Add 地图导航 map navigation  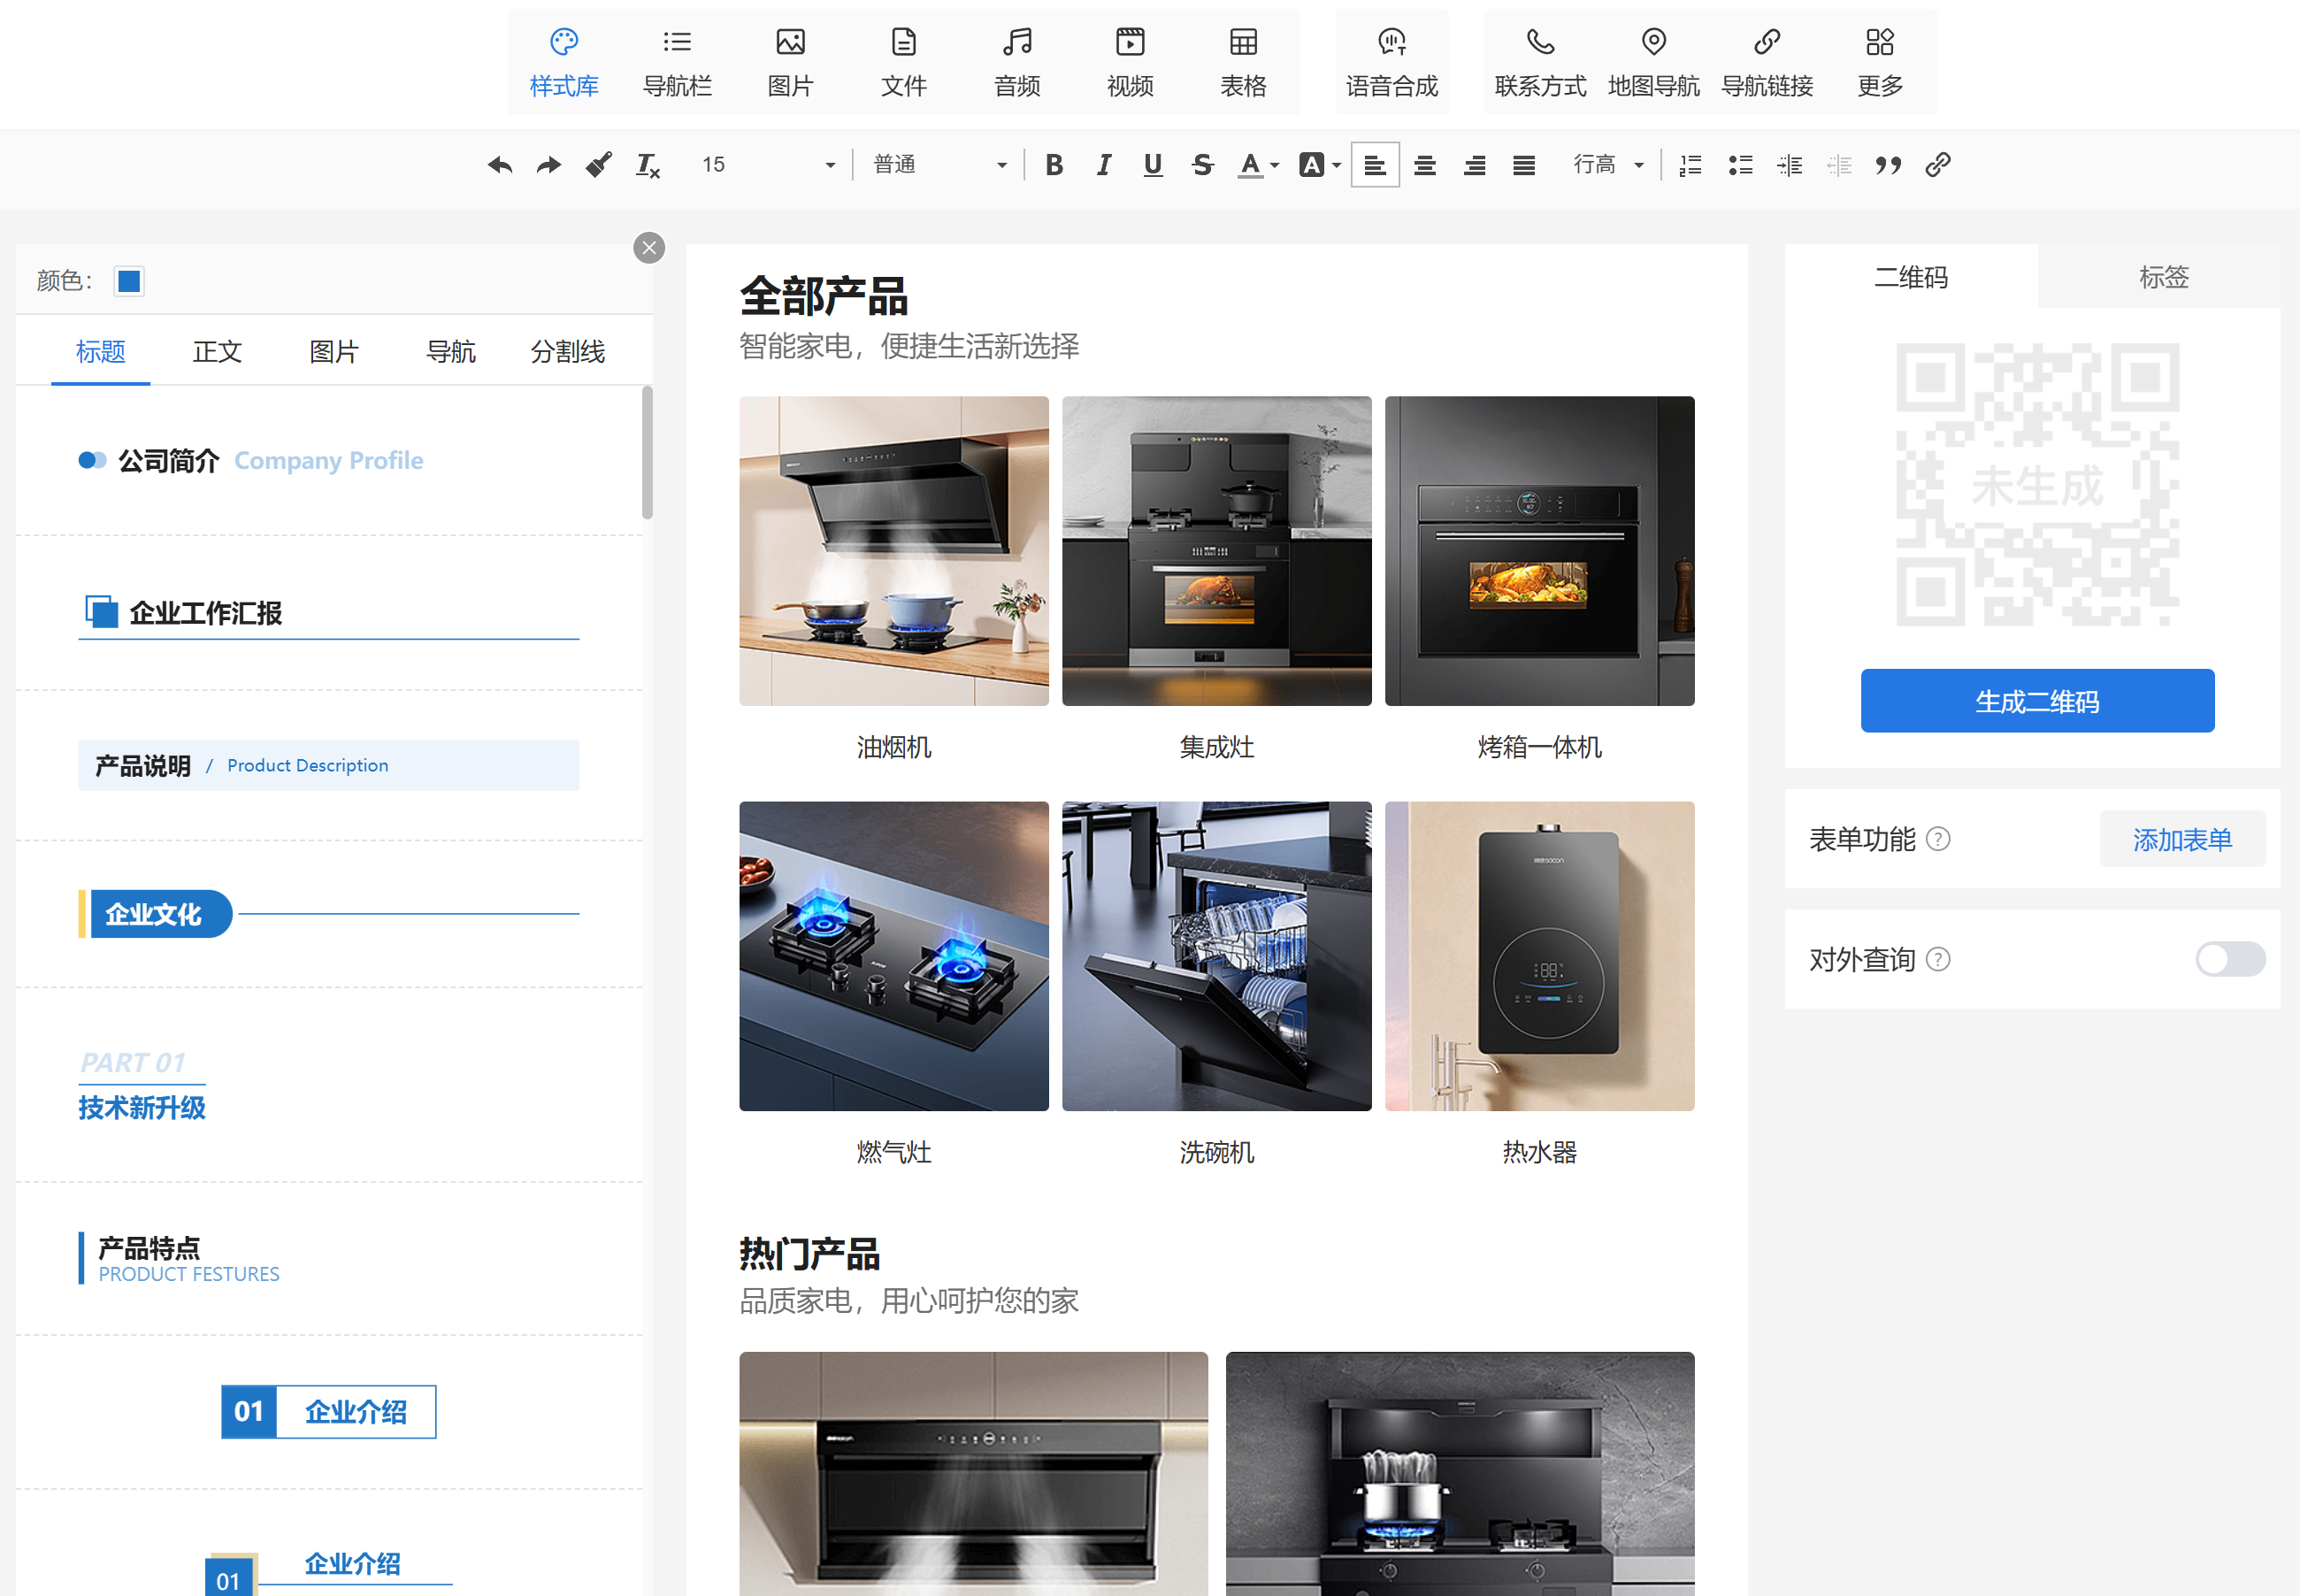tap(1654, 62)
